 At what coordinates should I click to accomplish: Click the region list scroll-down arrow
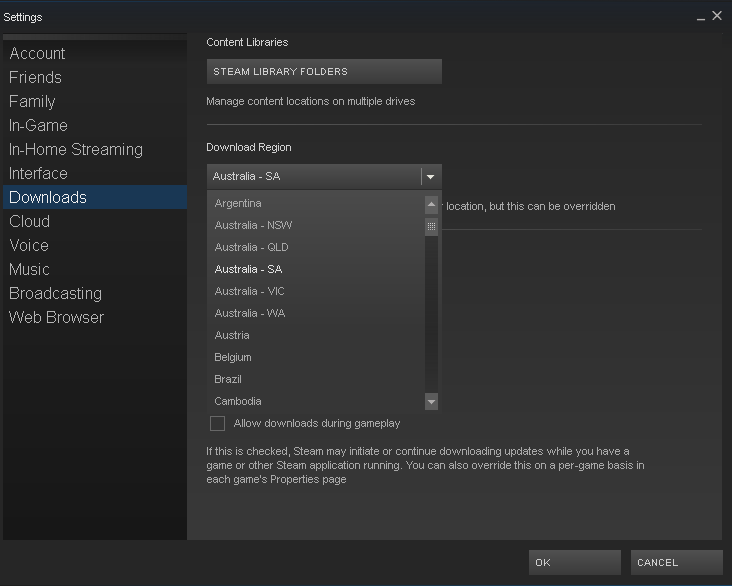coord(431,401)
